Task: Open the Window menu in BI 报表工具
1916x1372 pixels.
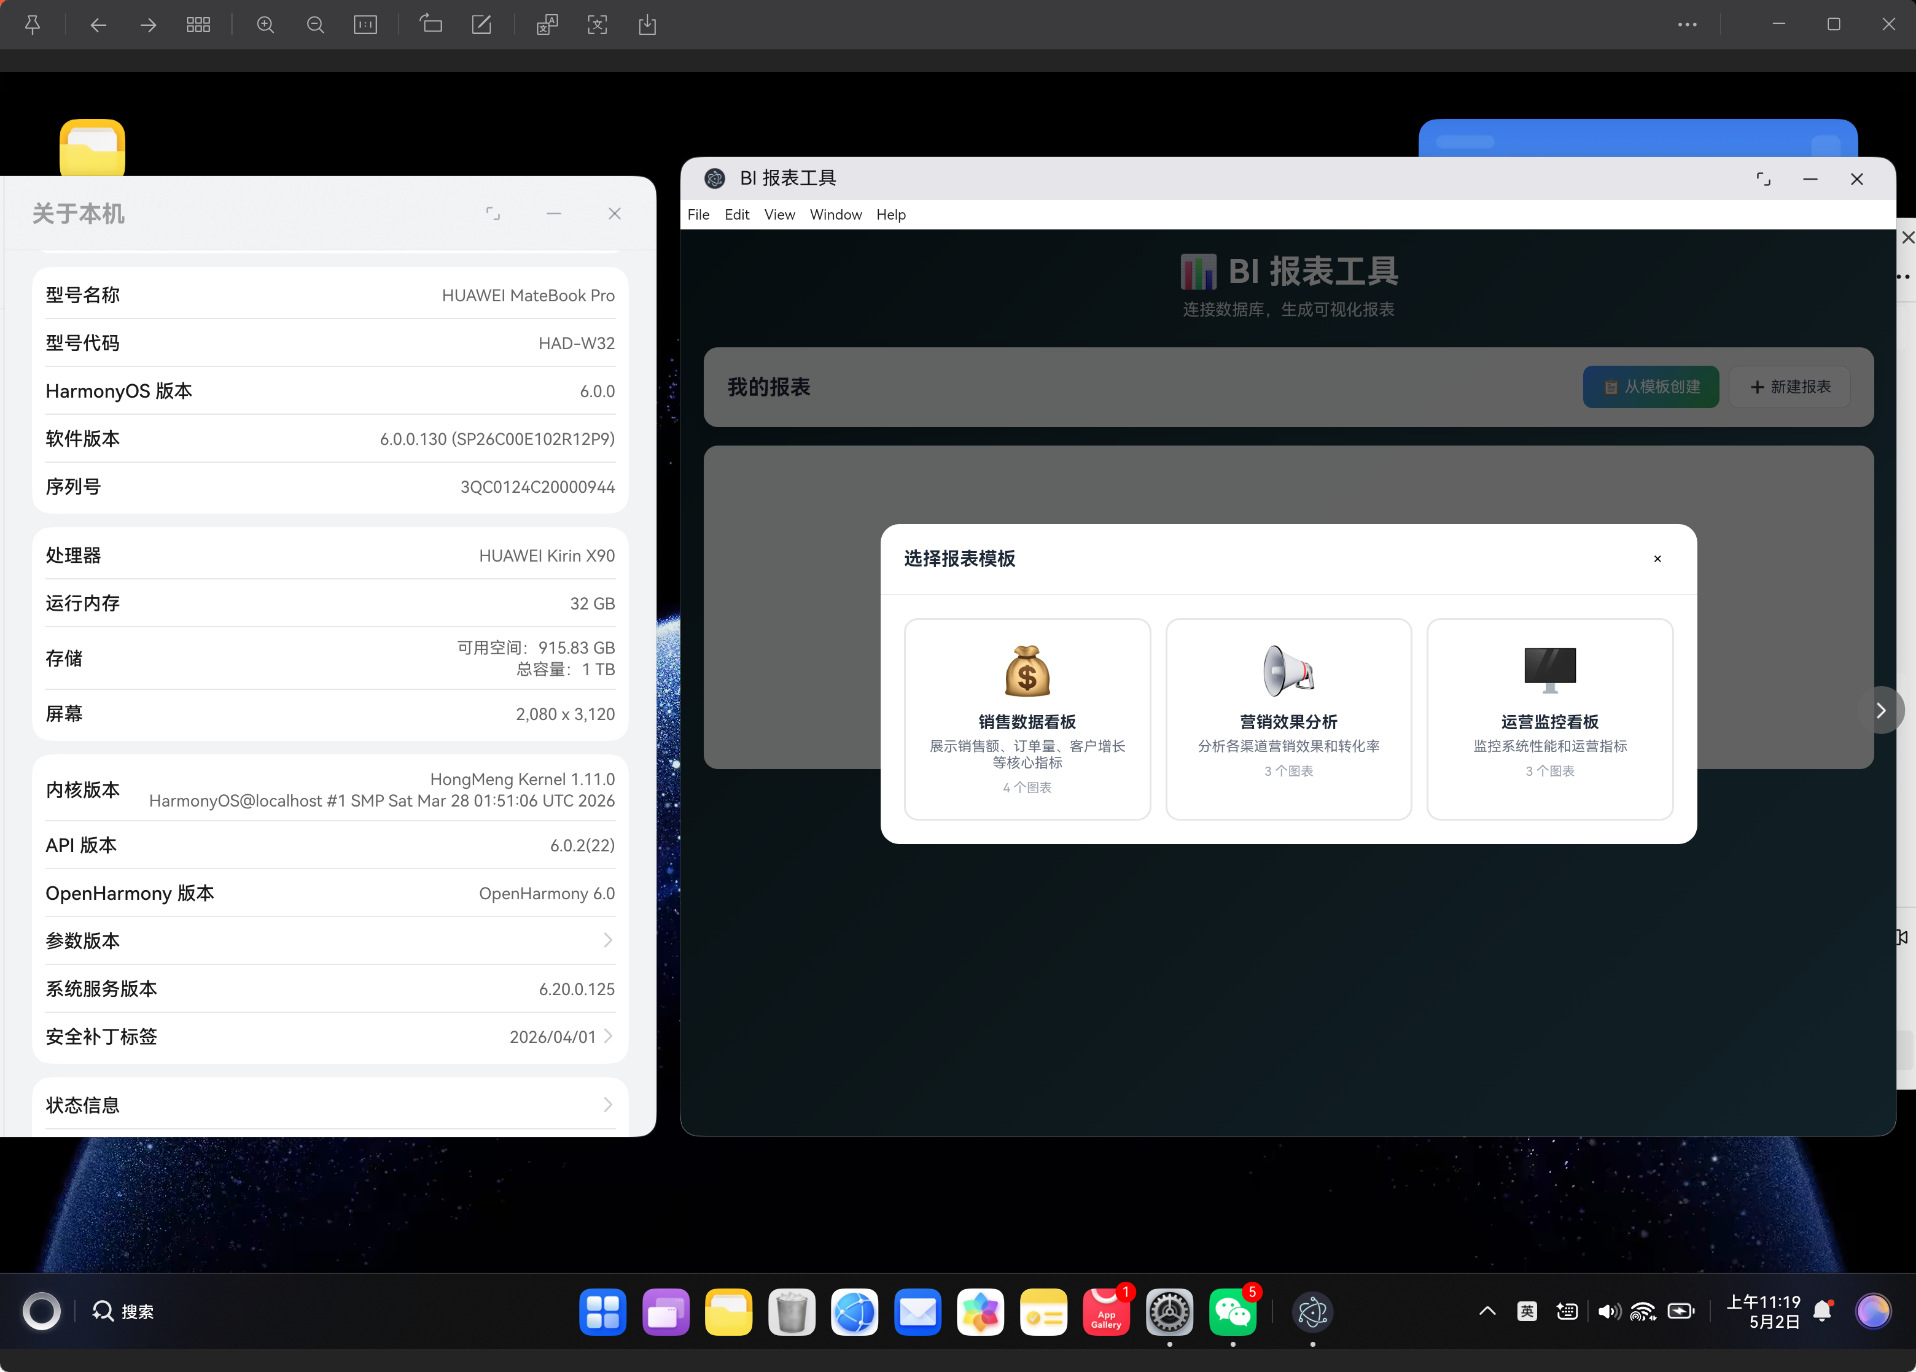Action: pos(835,214)
